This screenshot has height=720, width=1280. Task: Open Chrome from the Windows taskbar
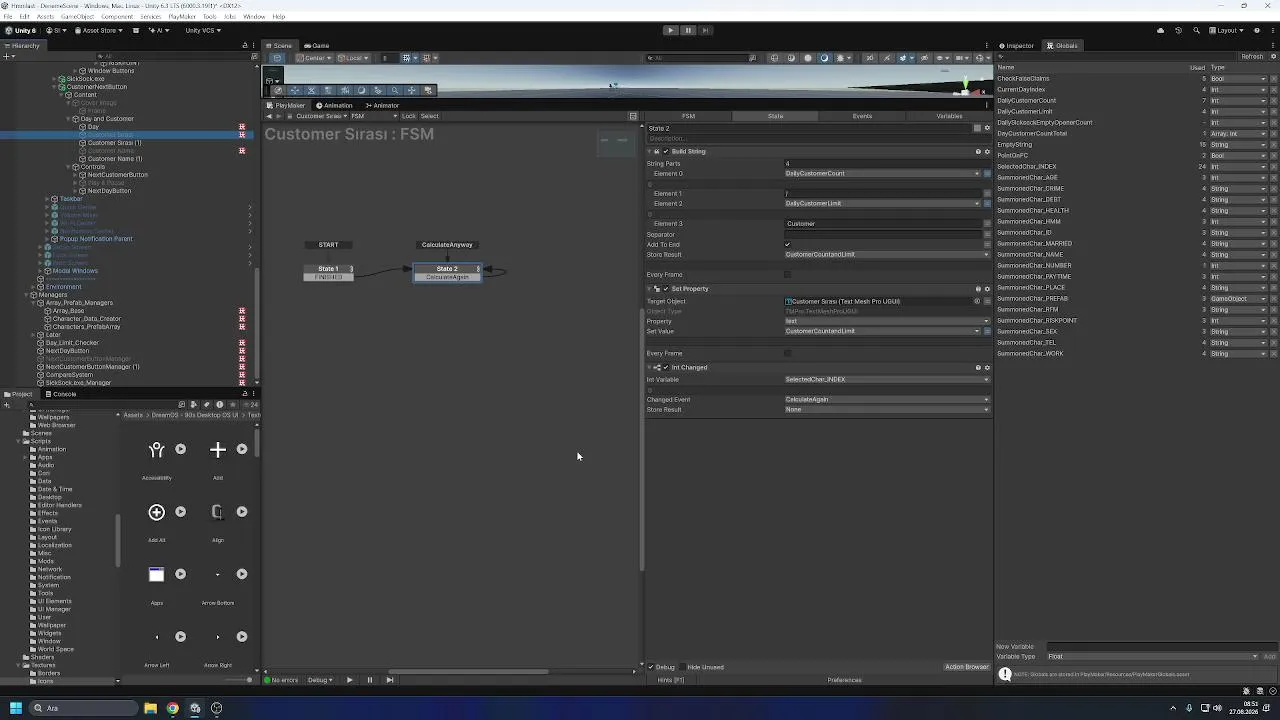click(x=172, y=708)
